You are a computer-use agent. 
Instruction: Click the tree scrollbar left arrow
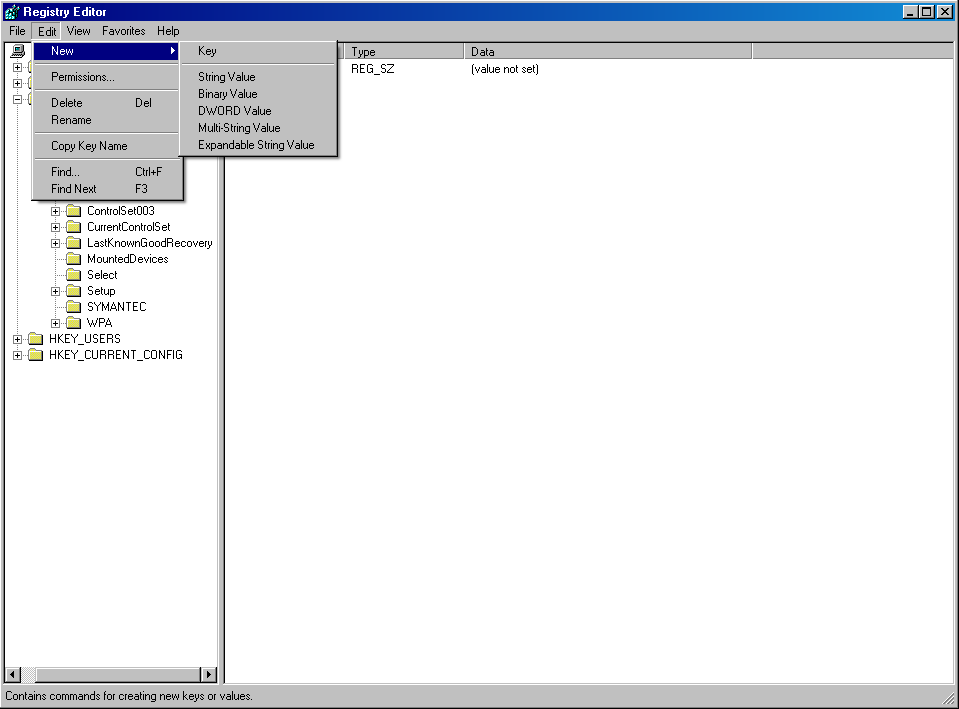(x=13, y=675)
